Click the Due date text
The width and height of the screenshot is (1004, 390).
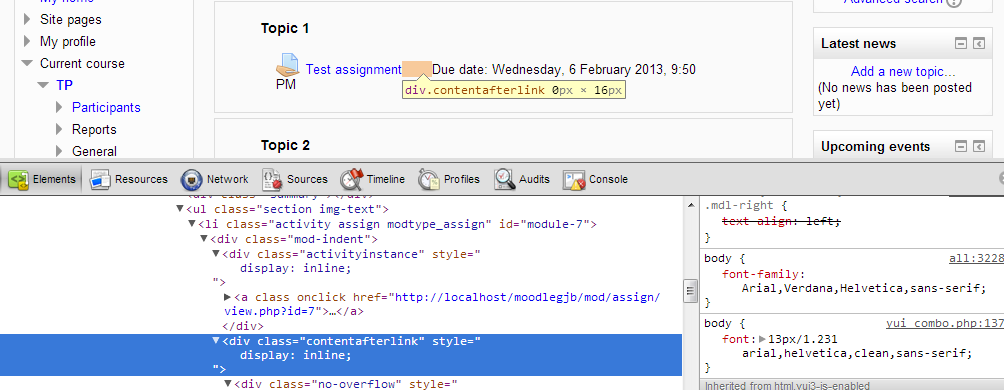point(564,69)
